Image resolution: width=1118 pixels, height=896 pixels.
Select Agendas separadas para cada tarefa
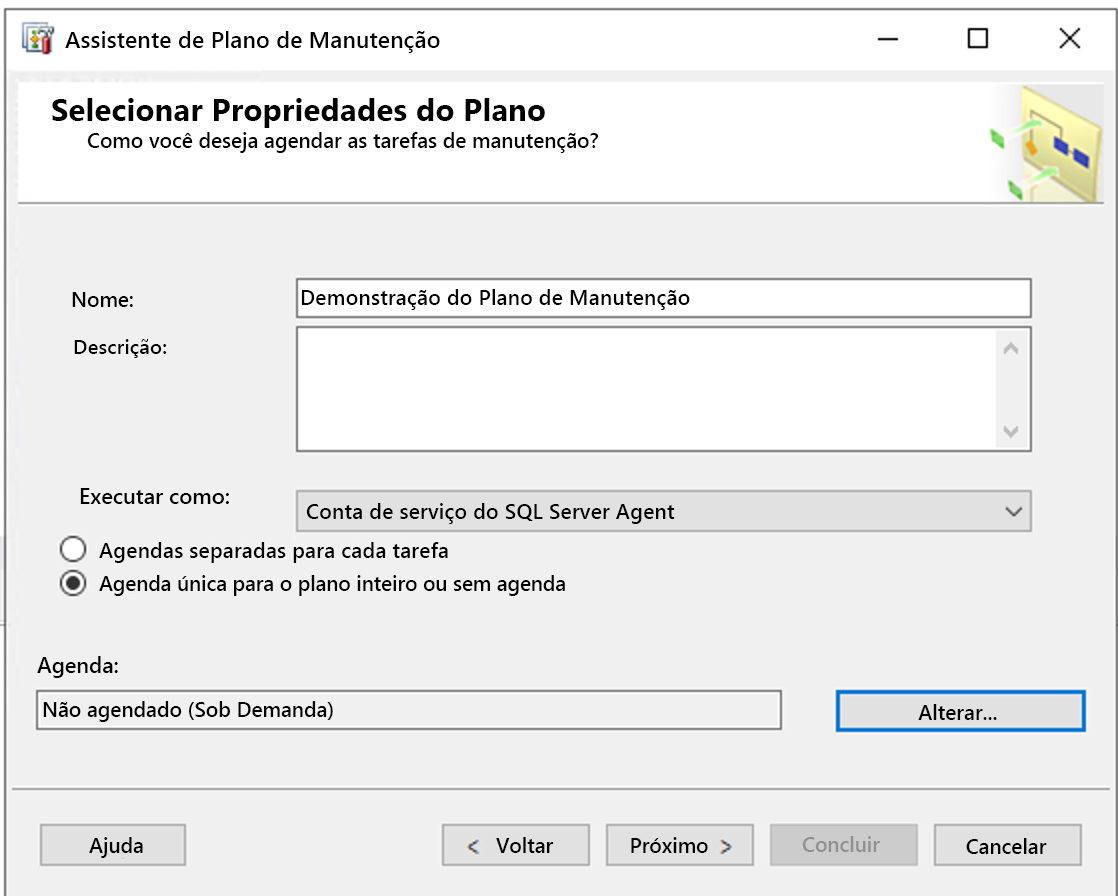point(72,549)
